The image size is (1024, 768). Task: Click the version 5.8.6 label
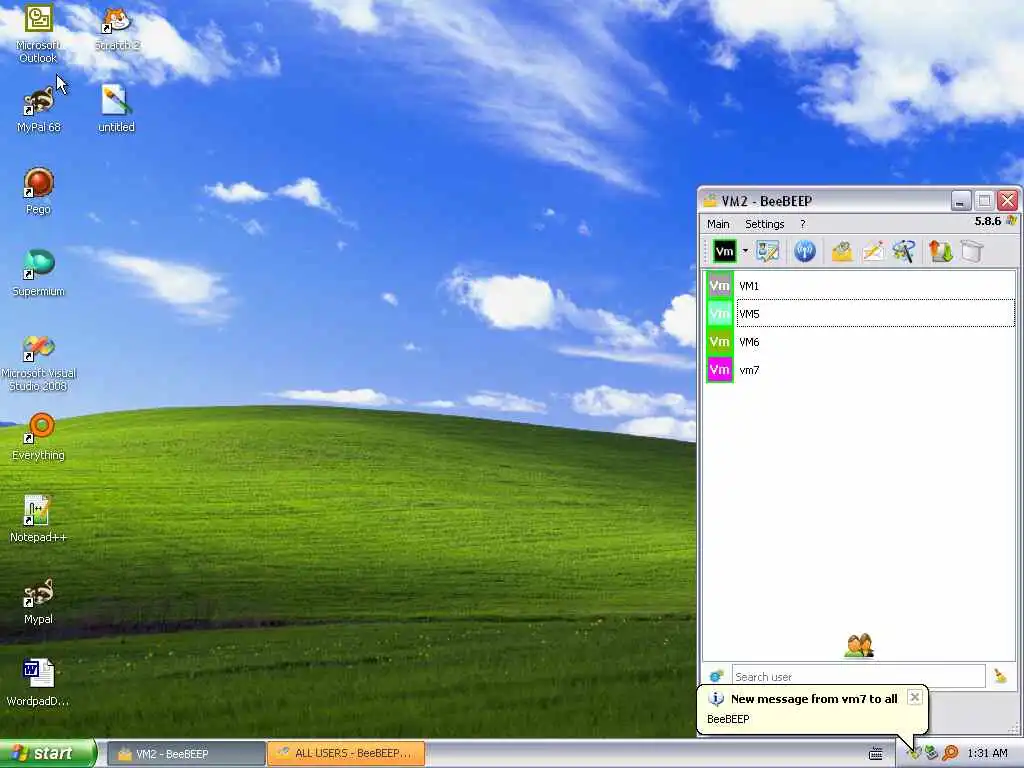(987, 221)
